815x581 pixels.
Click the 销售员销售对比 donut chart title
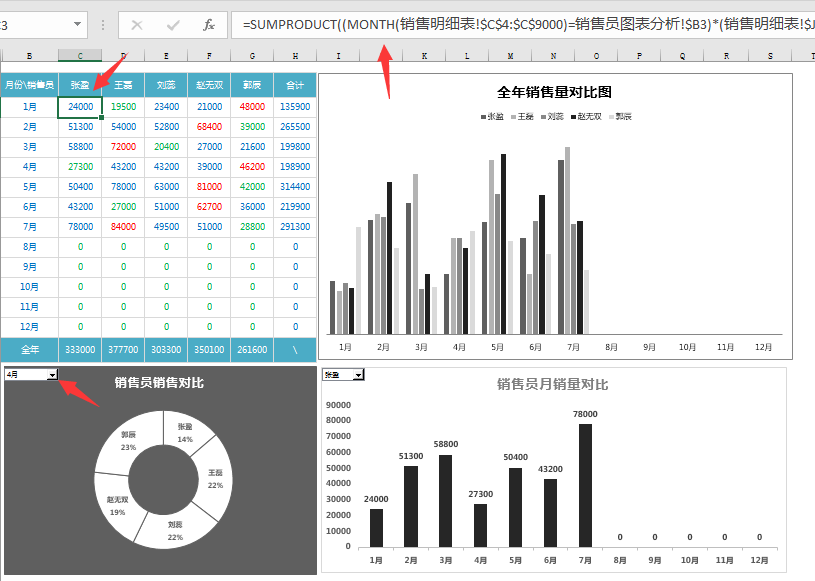pyautogui.click(x=159, y=383)
